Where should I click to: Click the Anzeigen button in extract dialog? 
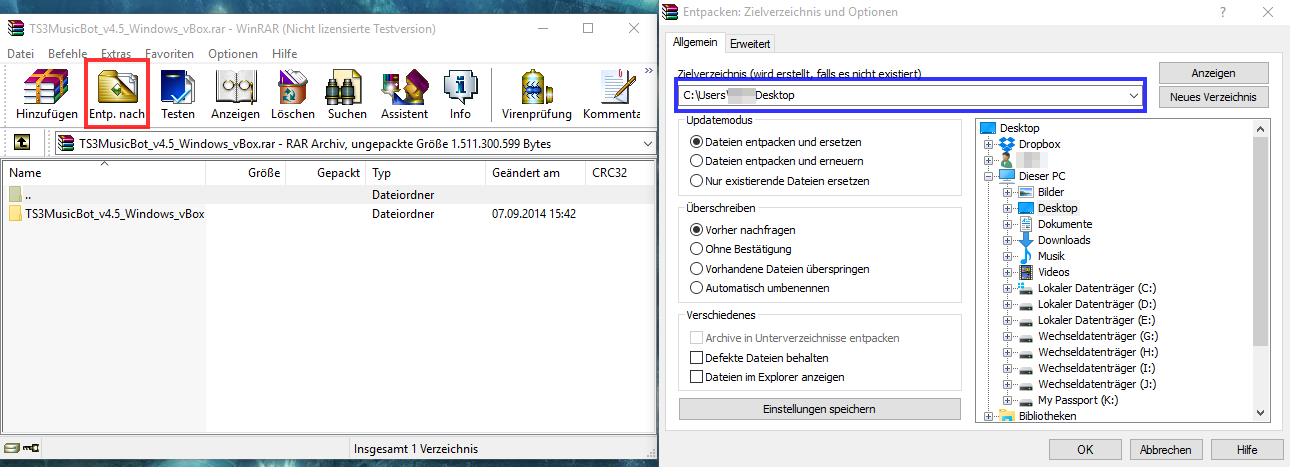pos(1213,73)
